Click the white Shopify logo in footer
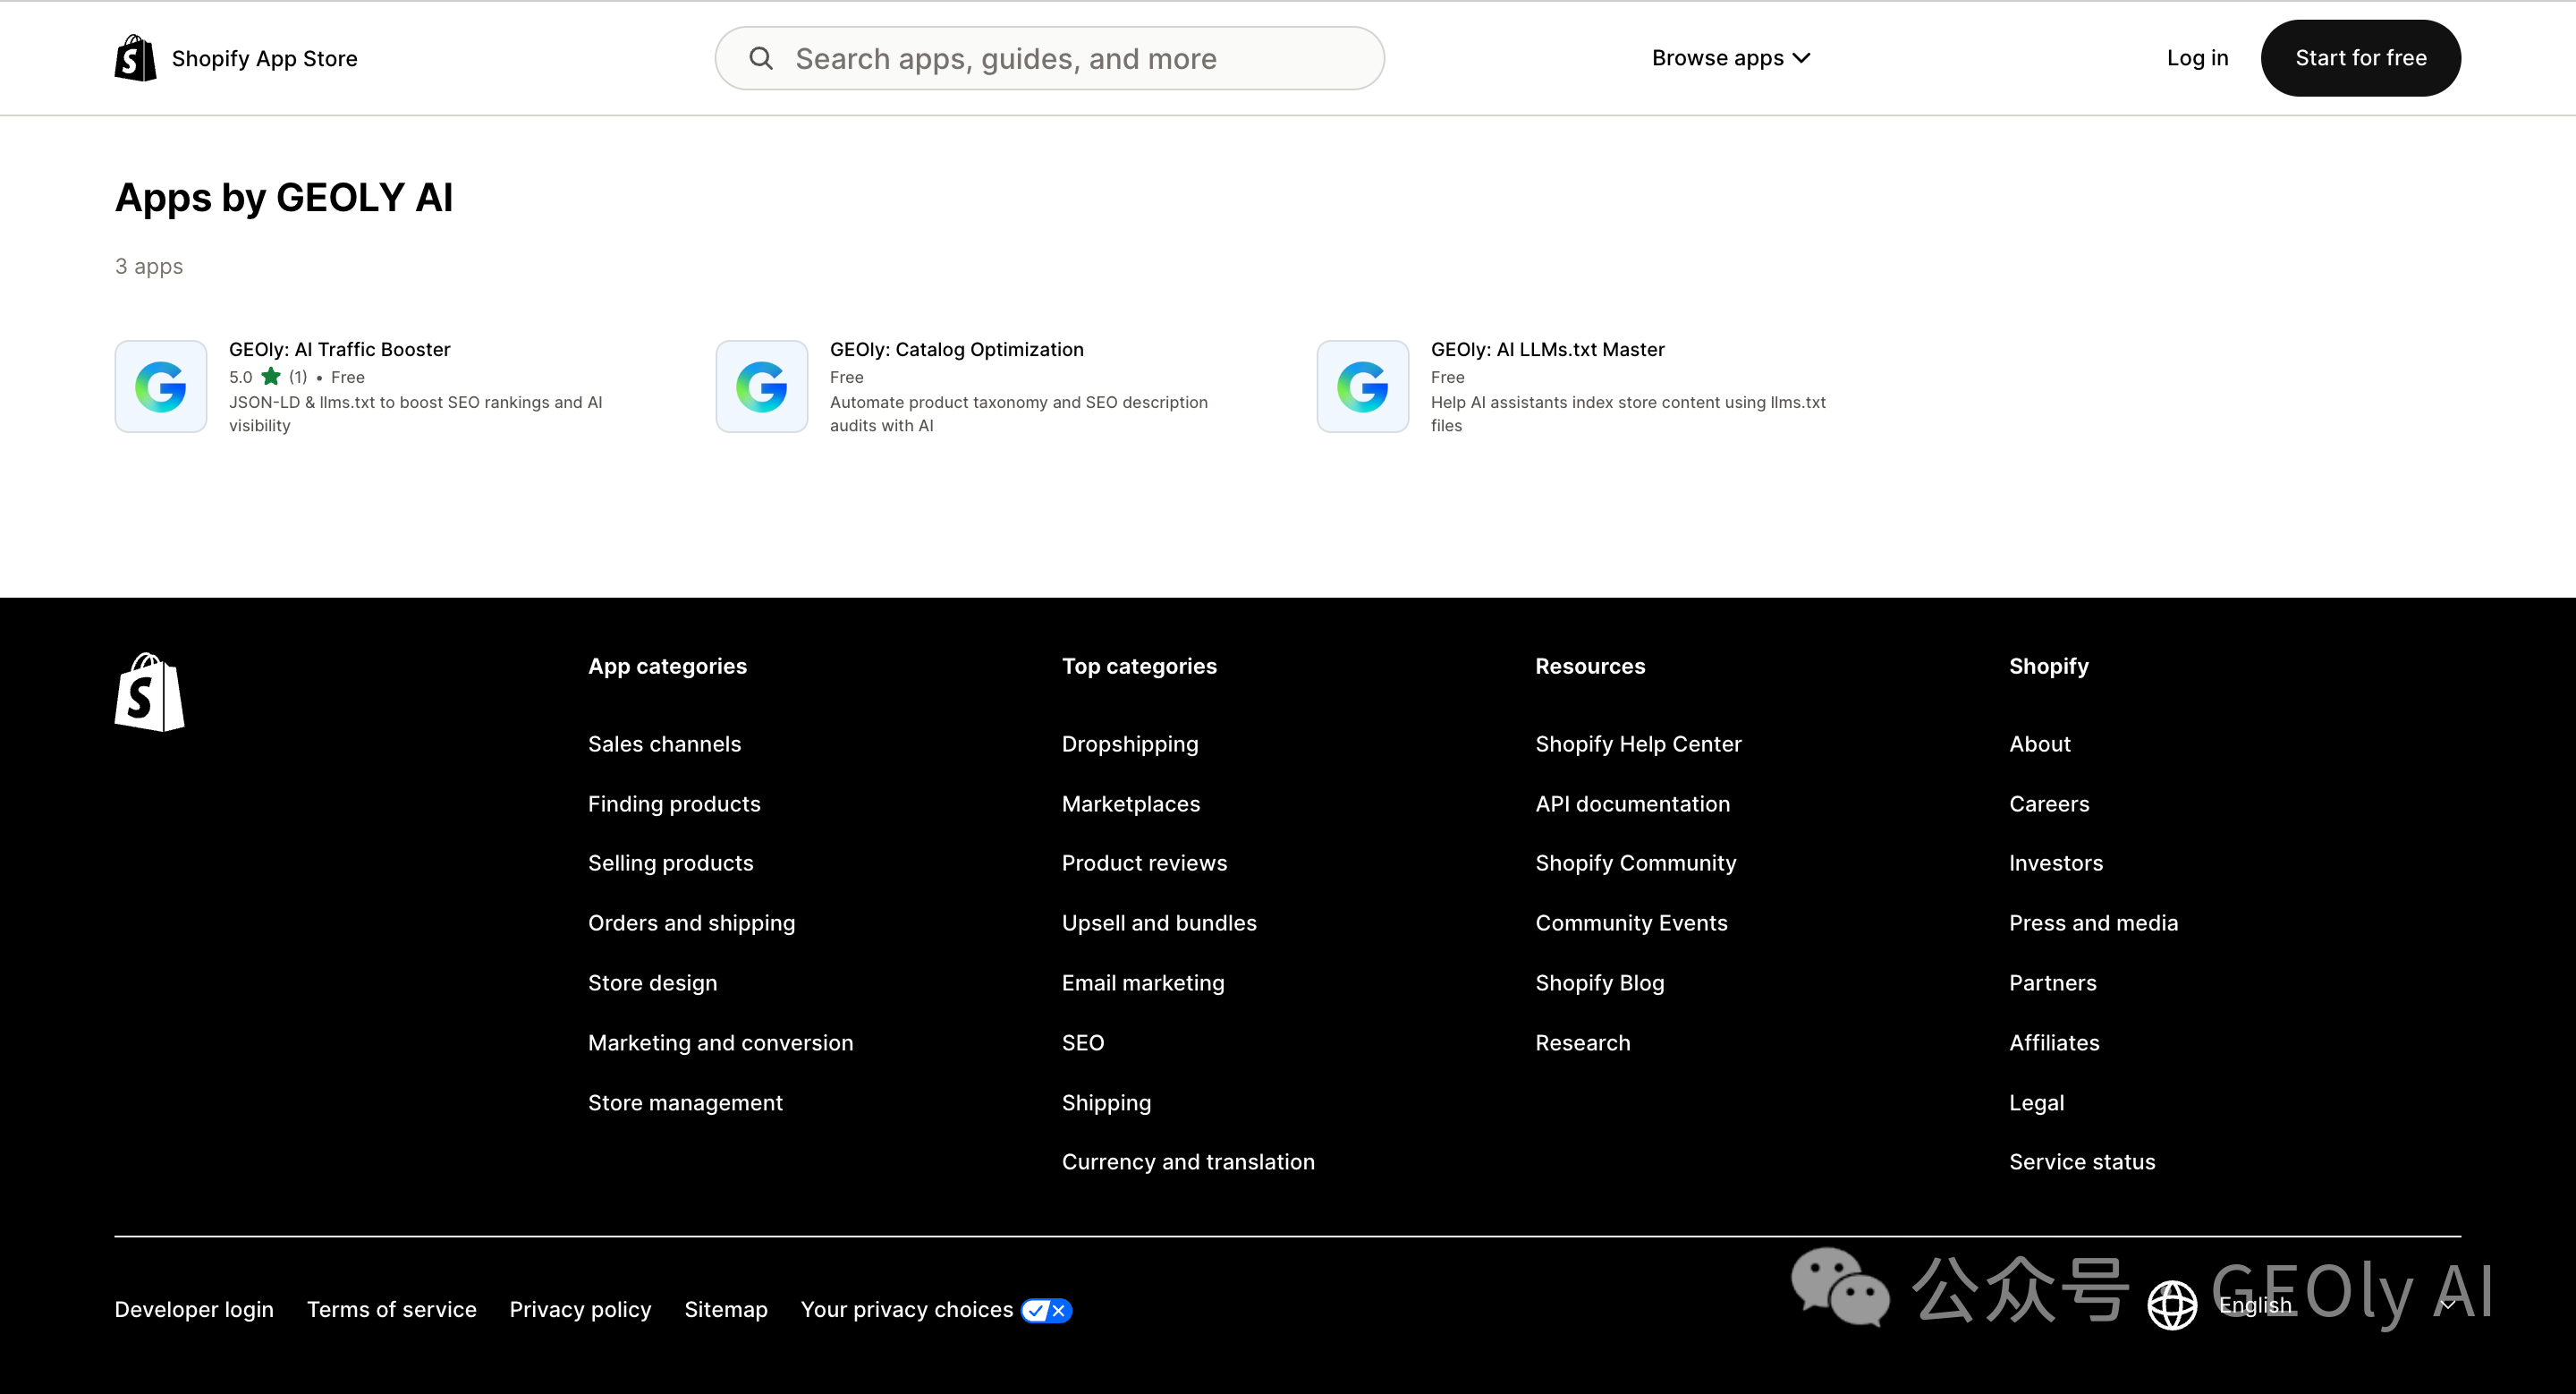 click(x=149, y=692)
